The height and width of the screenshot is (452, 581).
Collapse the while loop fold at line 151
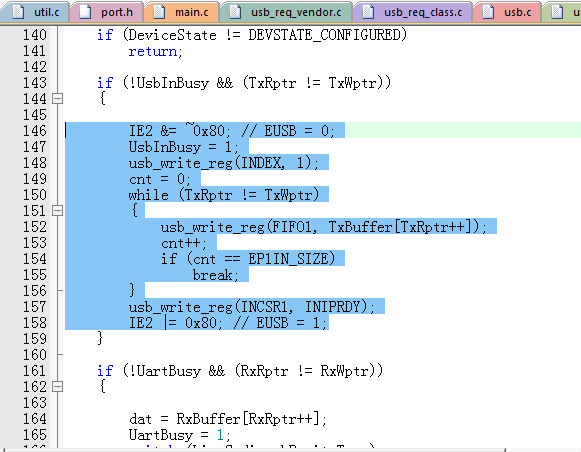[x=57, y=211]
